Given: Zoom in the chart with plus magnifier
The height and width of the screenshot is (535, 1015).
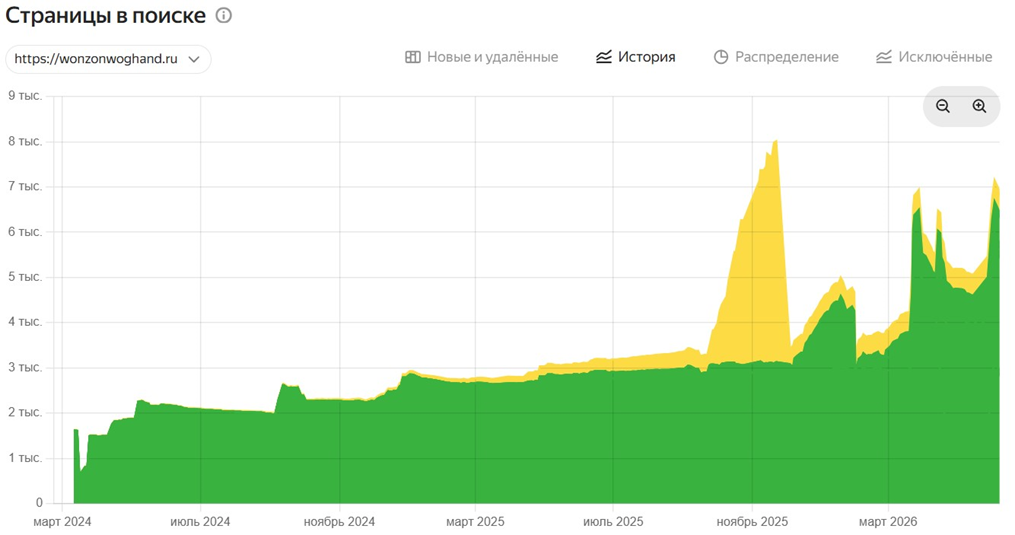Looking at the screenshot, I should (x=979, y=106).
